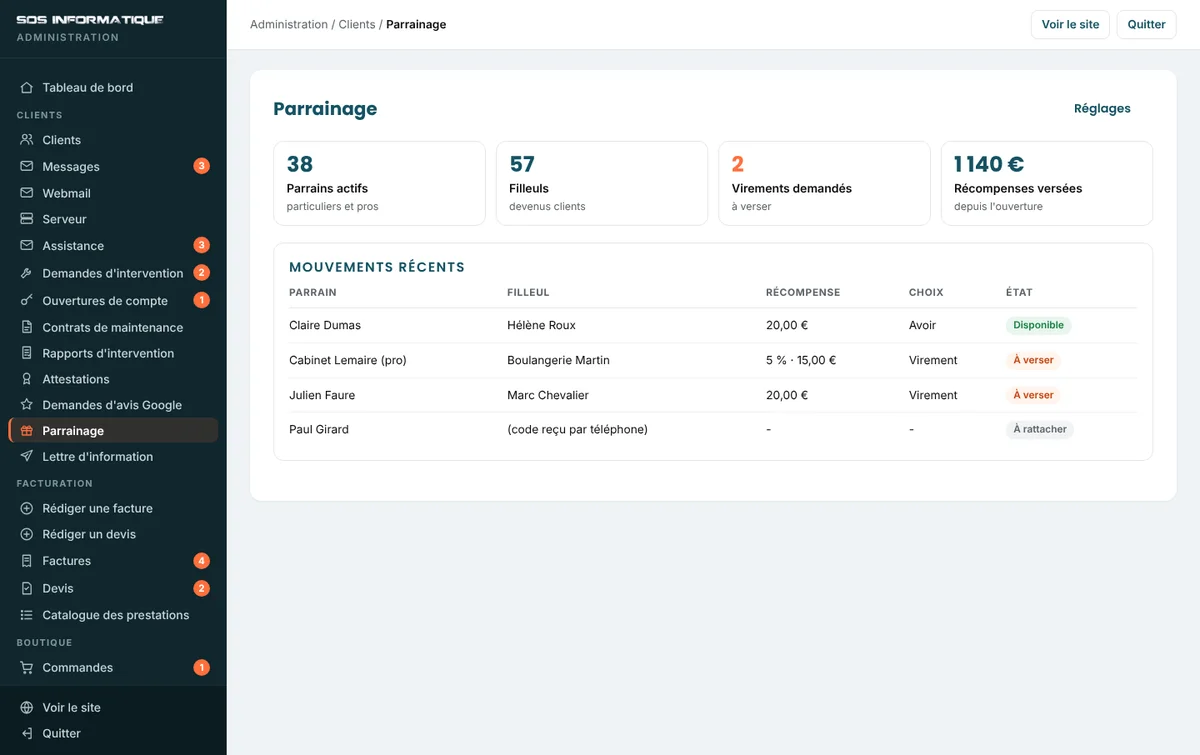Click the Messages envelope icon
Image resolution: width=1200 pixels, height=755 pixels.
27,166
